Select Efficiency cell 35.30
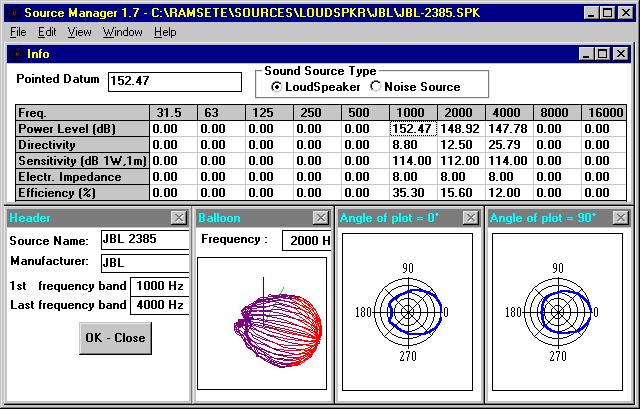640x409 pixels. (413, 193)
